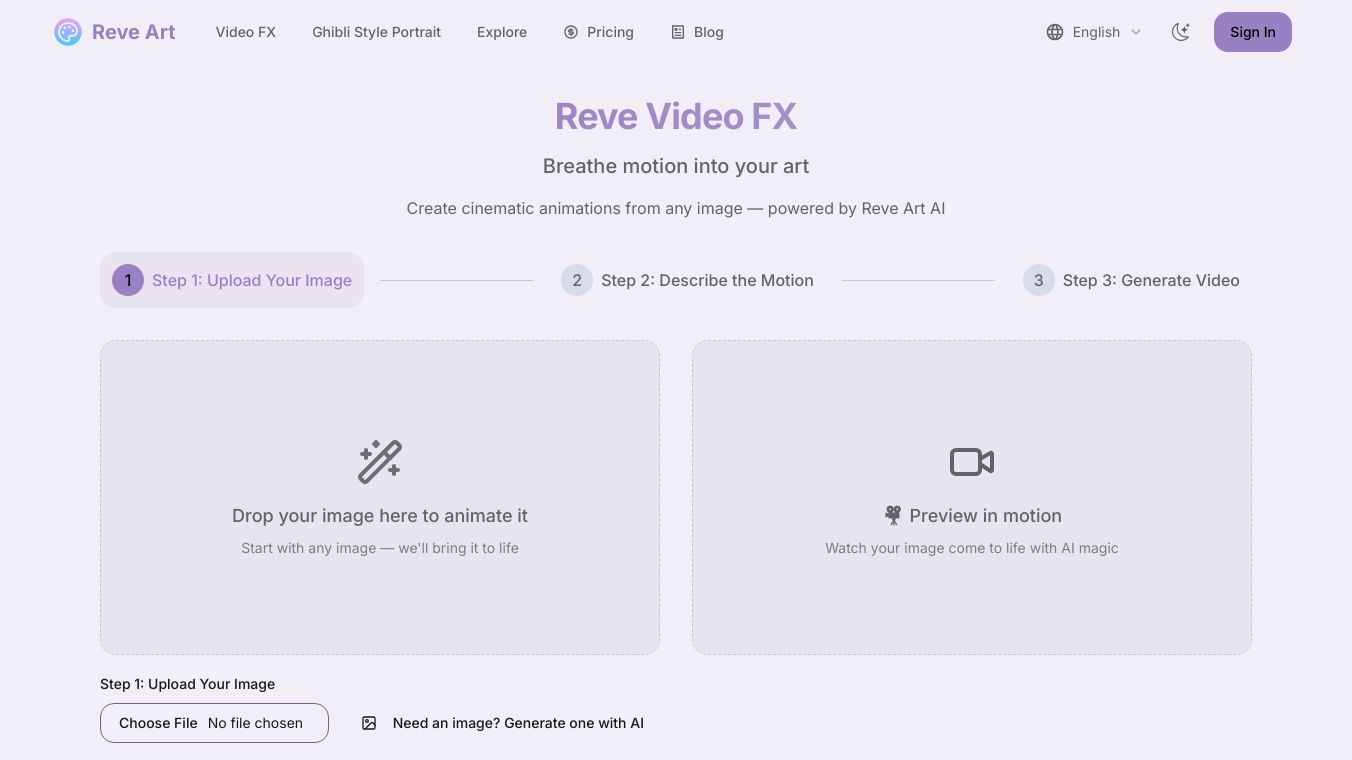Open the Pricing menu link
Viewport: 1352px width, 760px height.
[x=610, y=32]
